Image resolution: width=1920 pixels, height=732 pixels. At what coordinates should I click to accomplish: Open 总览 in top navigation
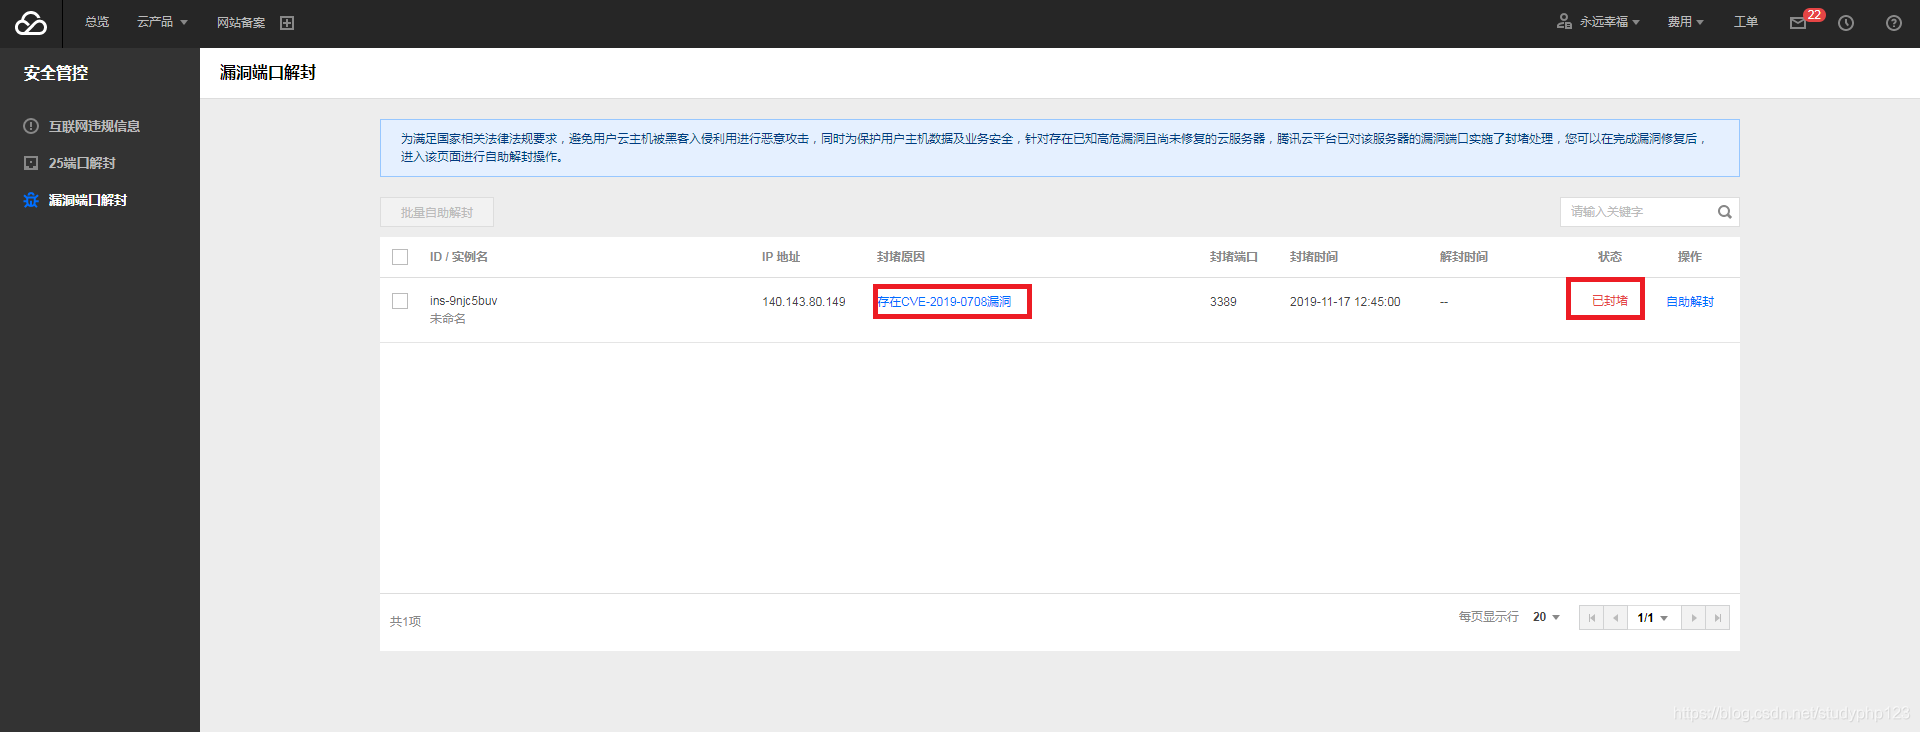coord(97,22)
